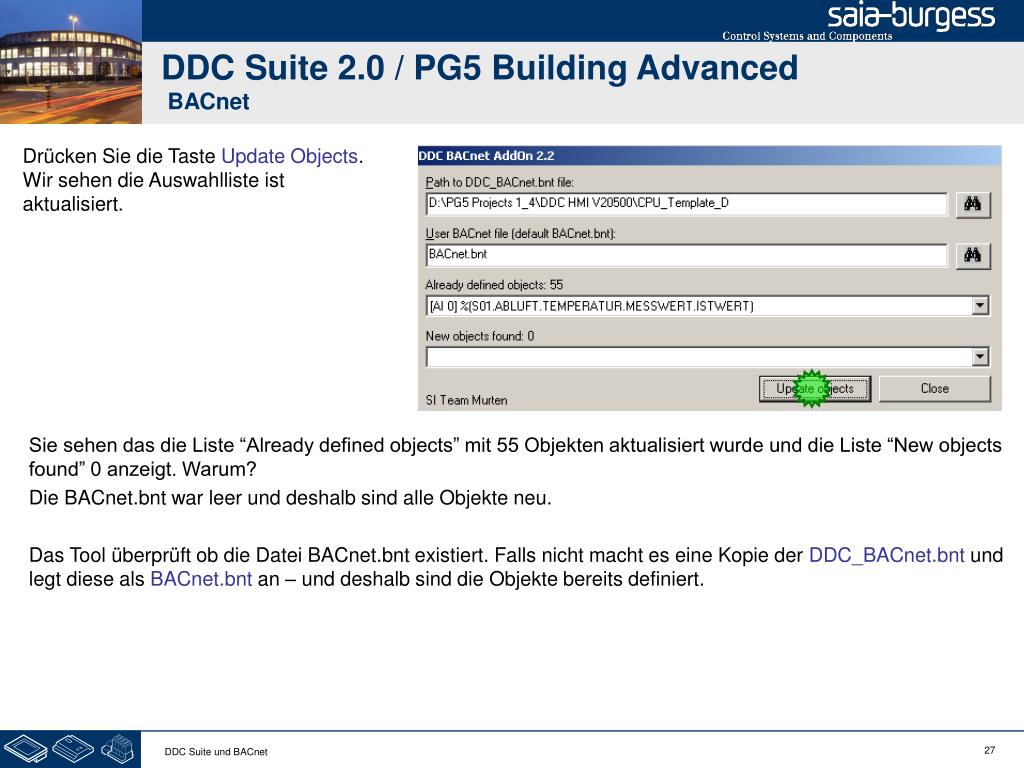The image size is (1024, 768).
Task: Click the 'SI Team Murten' text
Action: 466,400
